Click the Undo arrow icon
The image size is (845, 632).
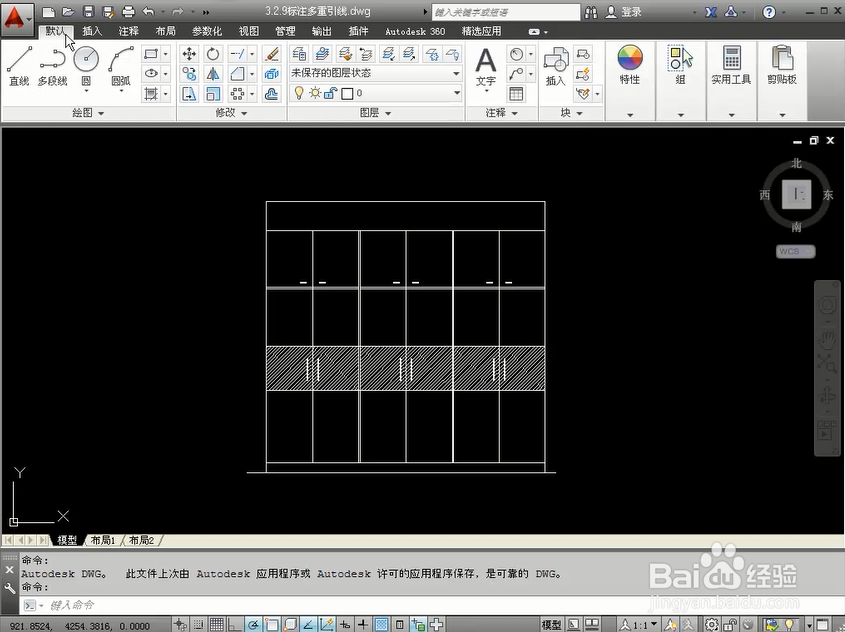pyautogui.click(x=149, y=11)
